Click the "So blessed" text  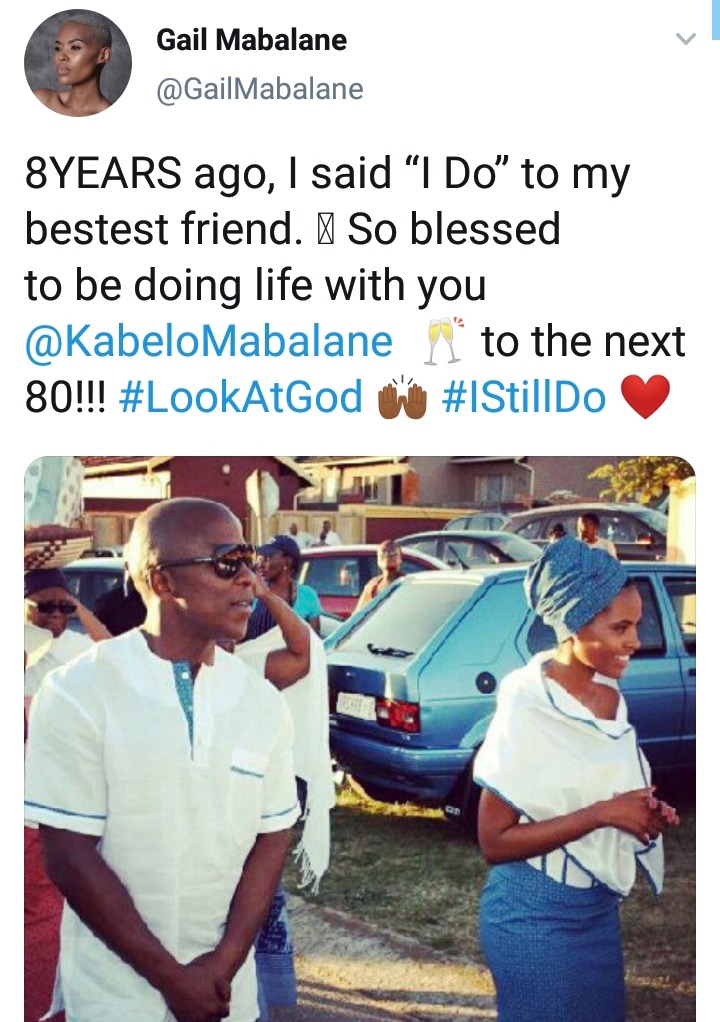(454, 229)
